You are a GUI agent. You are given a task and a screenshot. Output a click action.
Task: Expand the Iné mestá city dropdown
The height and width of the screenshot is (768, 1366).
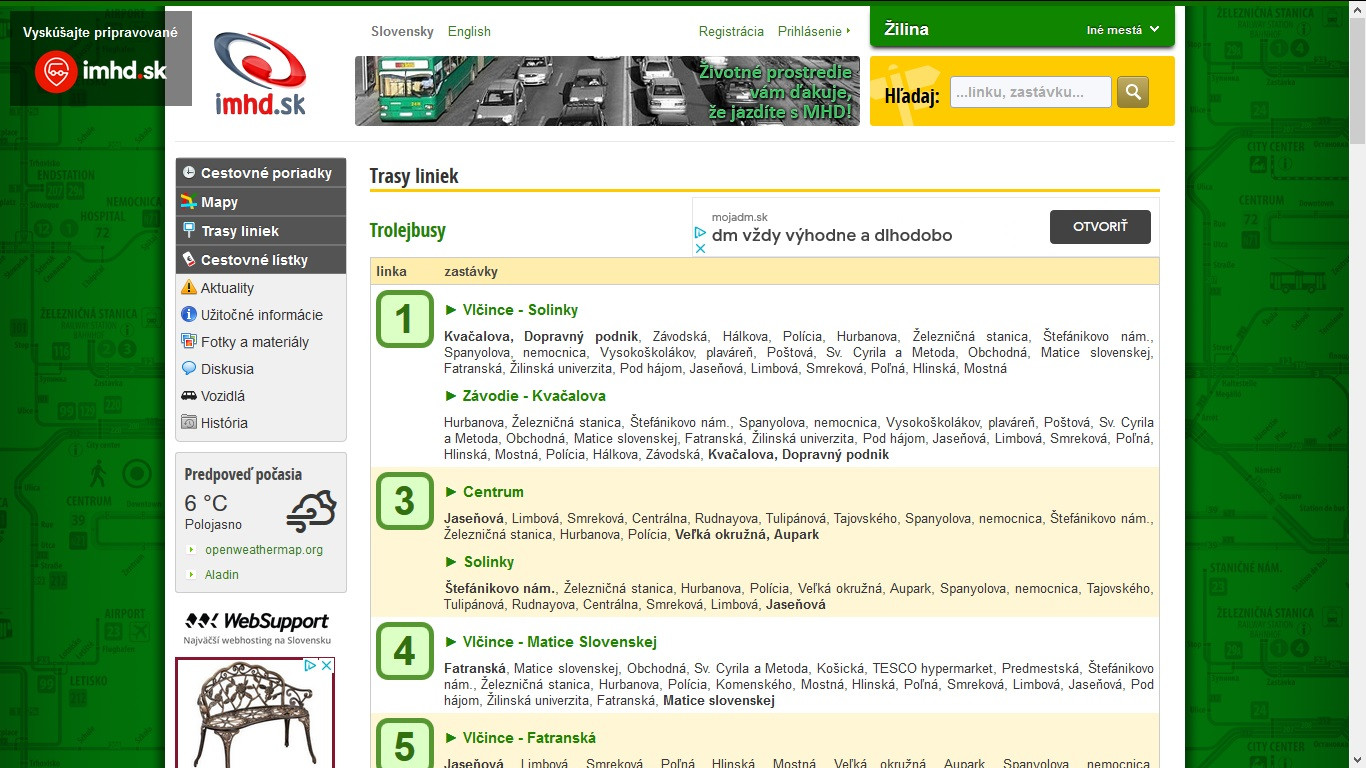(x=1123, y=30)
